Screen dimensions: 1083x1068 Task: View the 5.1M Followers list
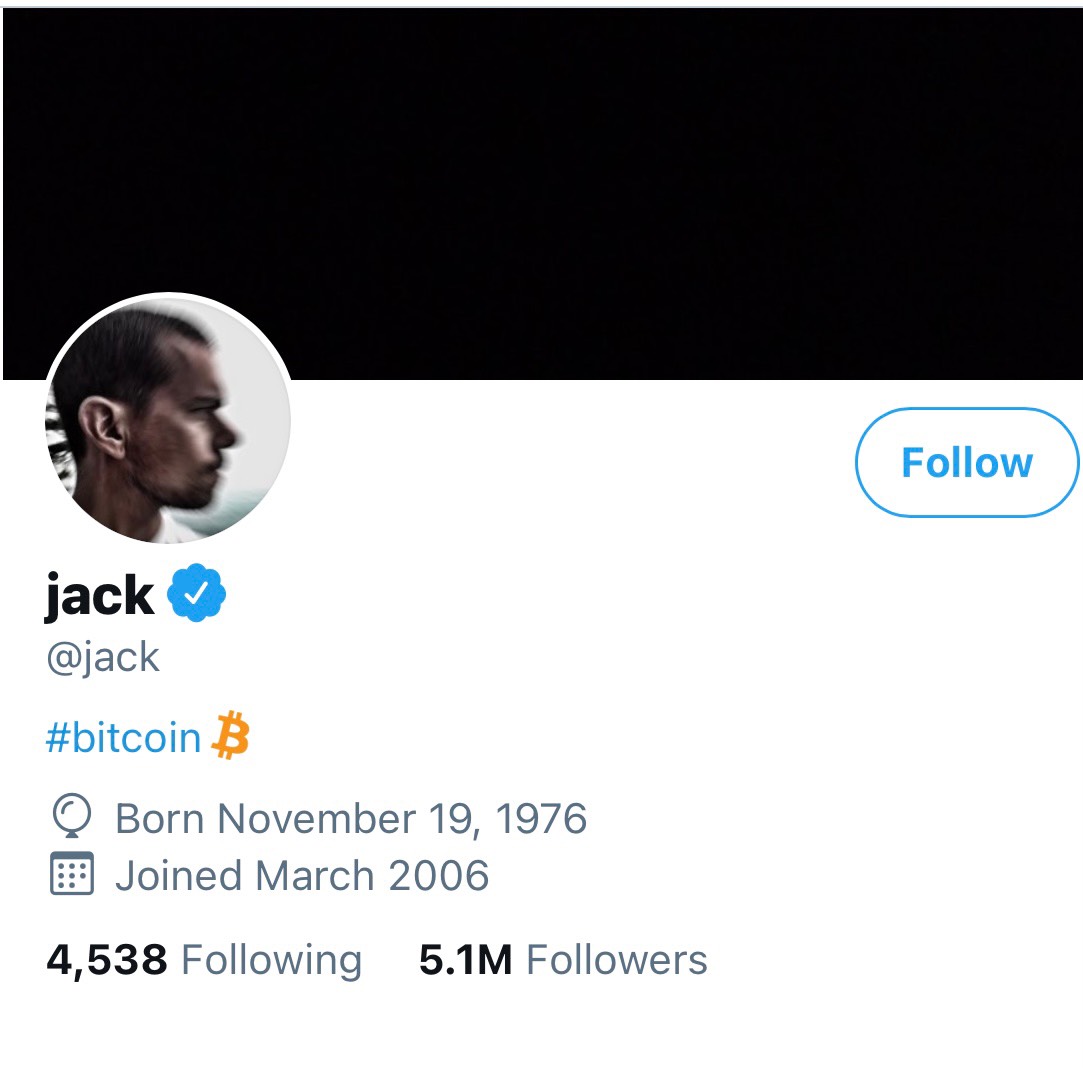click(563, 960)
